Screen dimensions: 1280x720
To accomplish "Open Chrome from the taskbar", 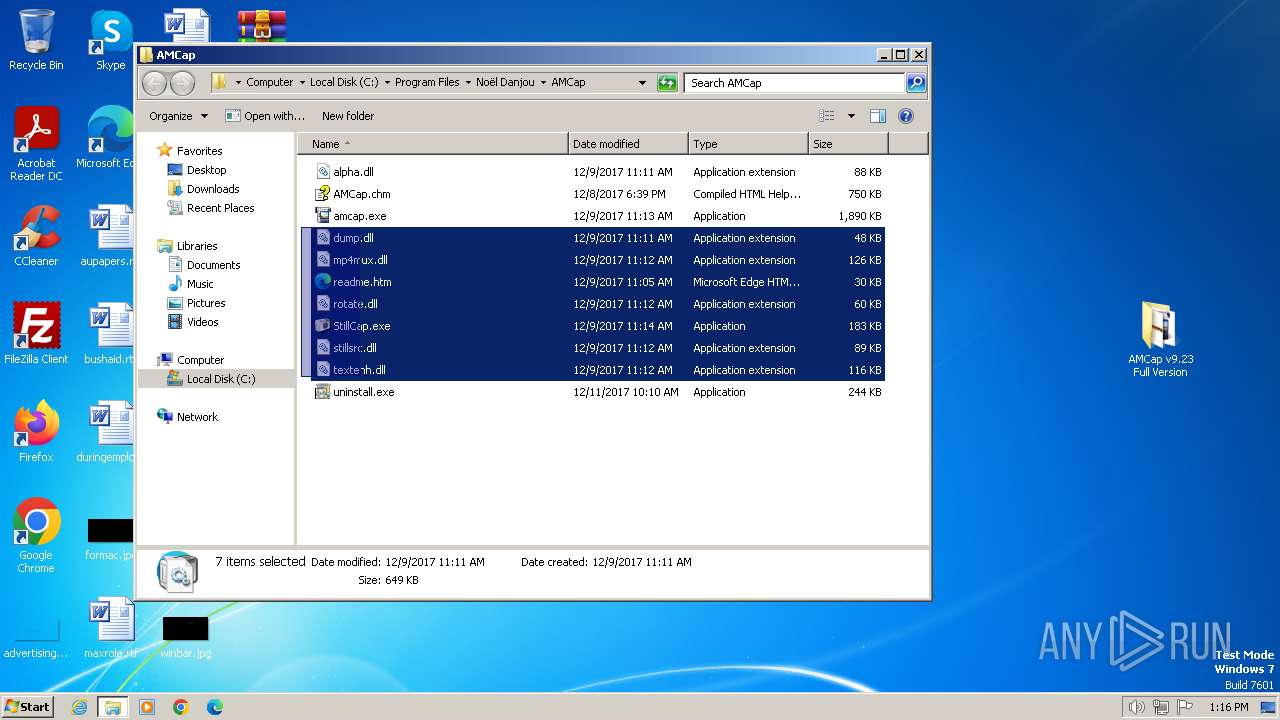I will (181, 707).
